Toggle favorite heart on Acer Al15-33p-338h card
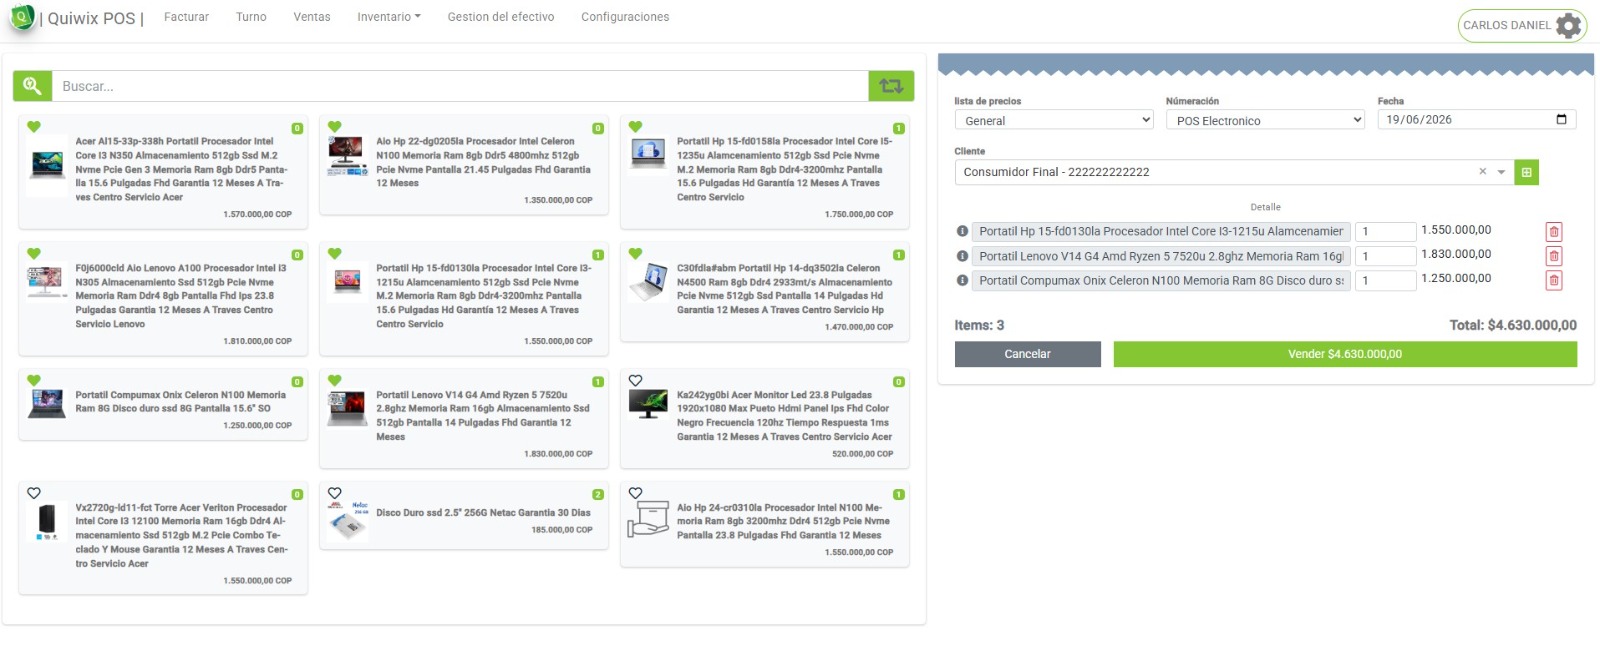 (34, 127)
